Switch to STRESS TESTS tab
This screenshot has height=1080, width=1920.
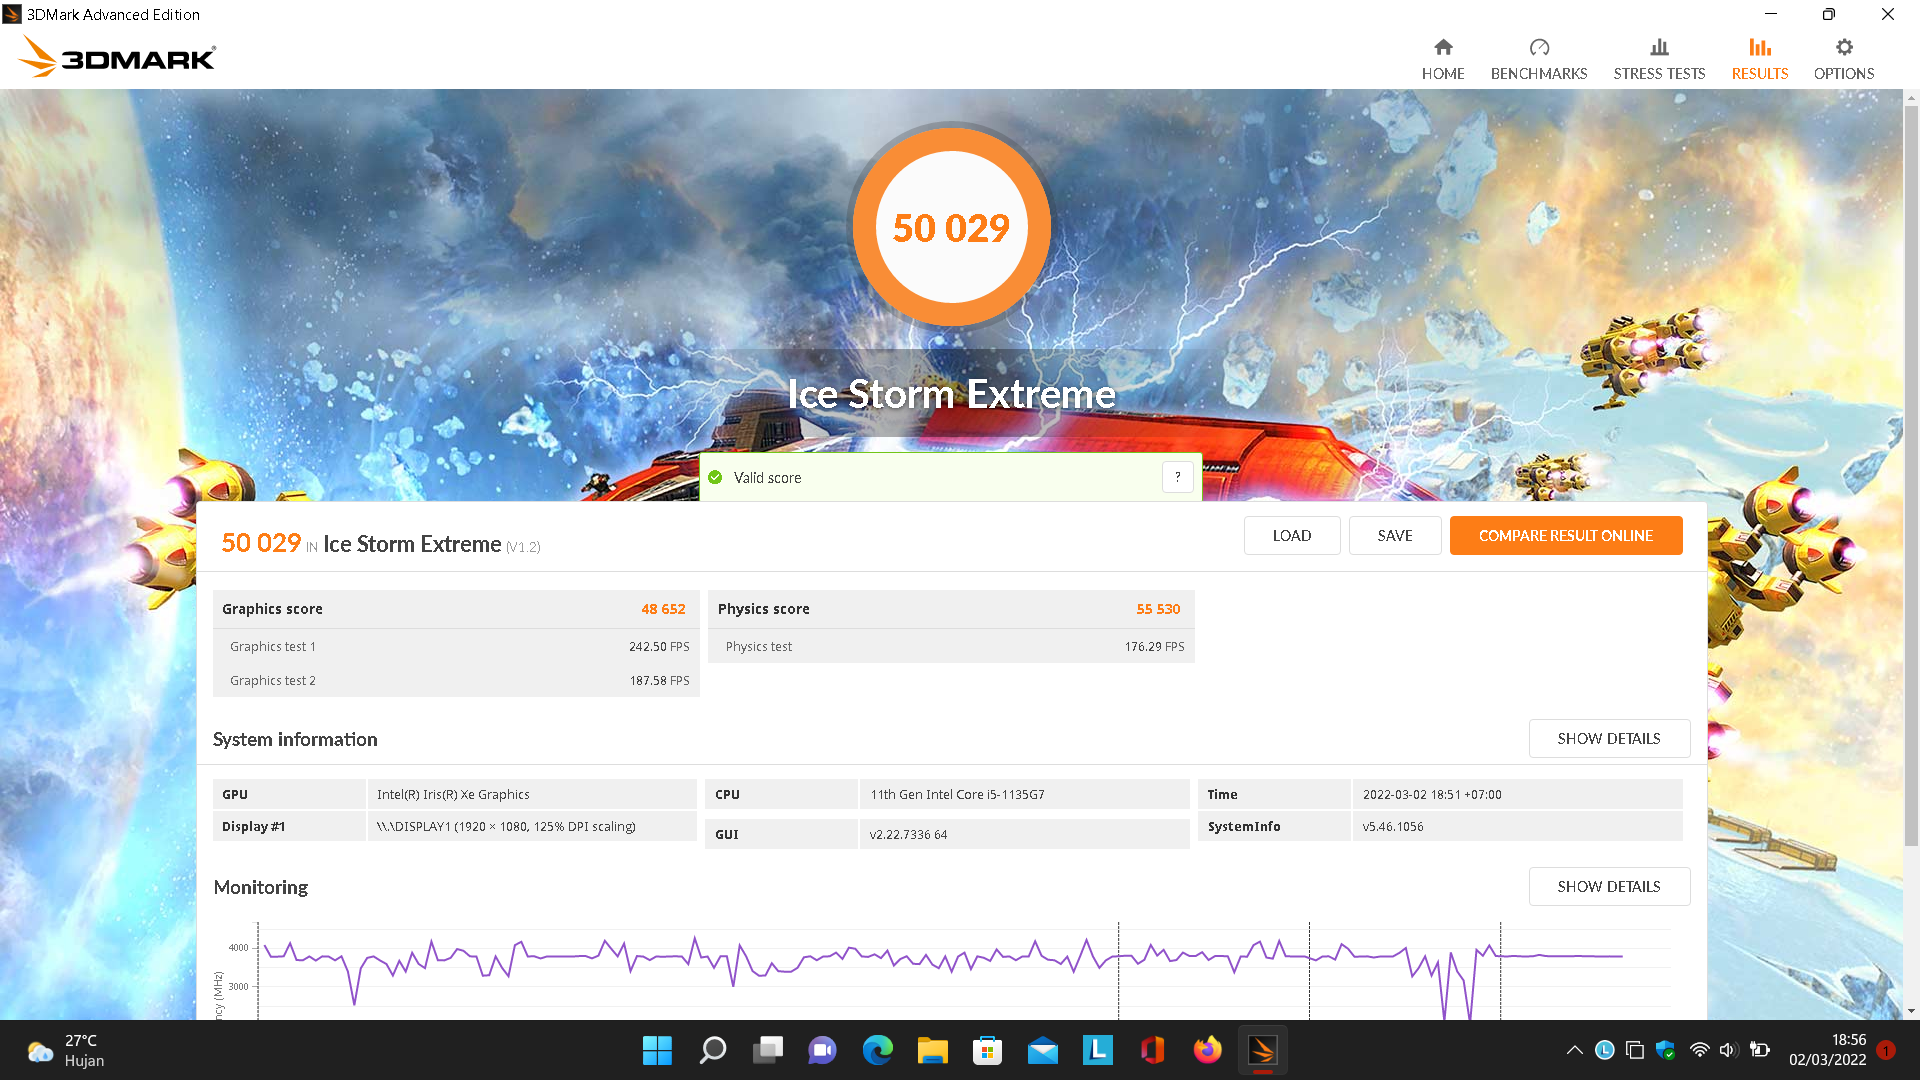pyautogui.click(x=1659, y=59)
